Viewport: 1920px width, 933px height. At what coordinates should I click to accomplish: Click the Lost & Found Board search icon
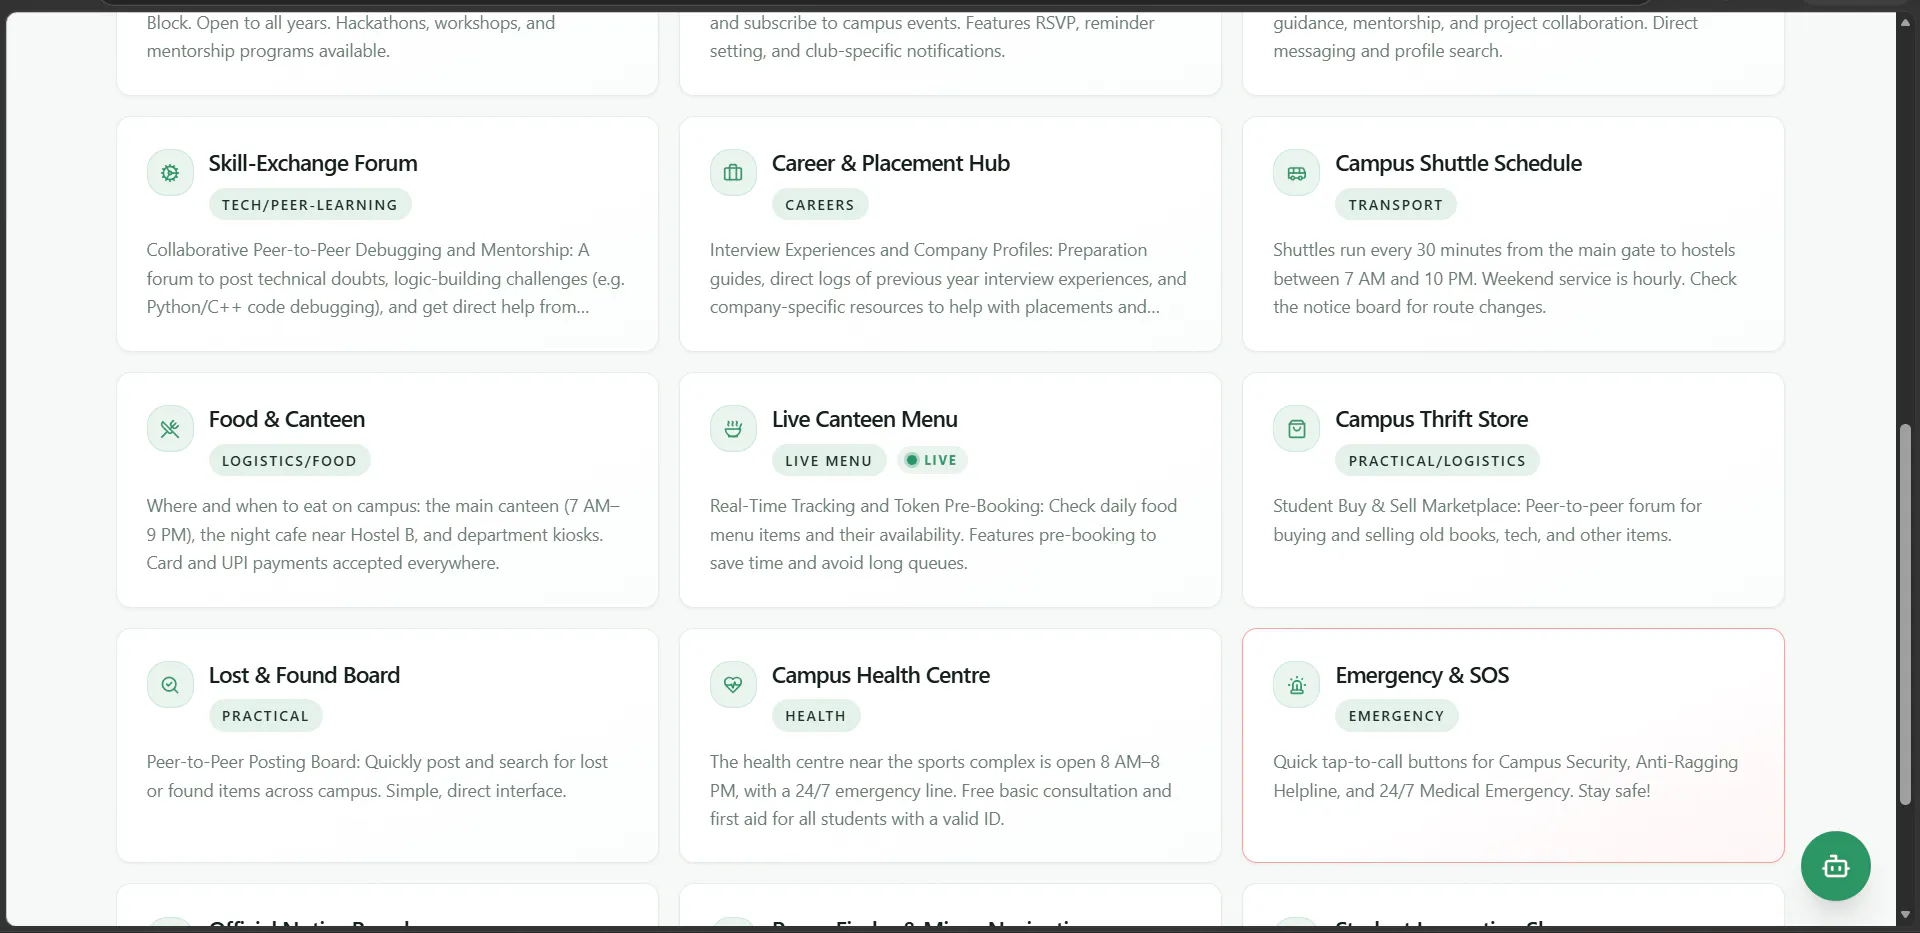click(170, 685)
